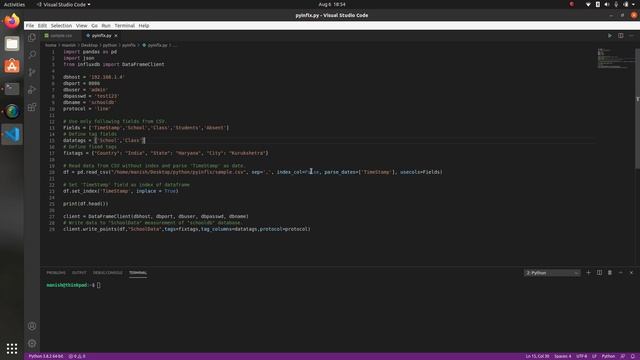640x360 pixels.
Task: Create a new terminal with the plus icon
Action: [588, 273]
